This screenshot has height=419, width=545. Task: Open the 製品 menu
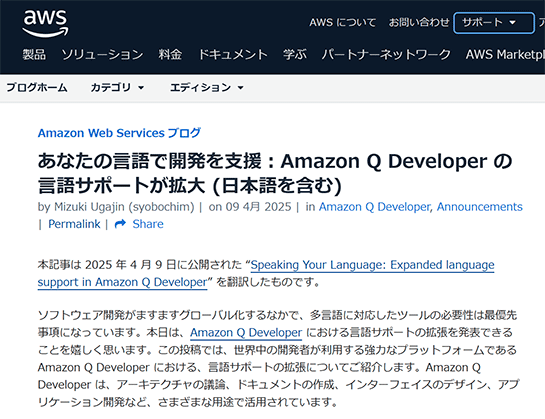pos(34,54)
